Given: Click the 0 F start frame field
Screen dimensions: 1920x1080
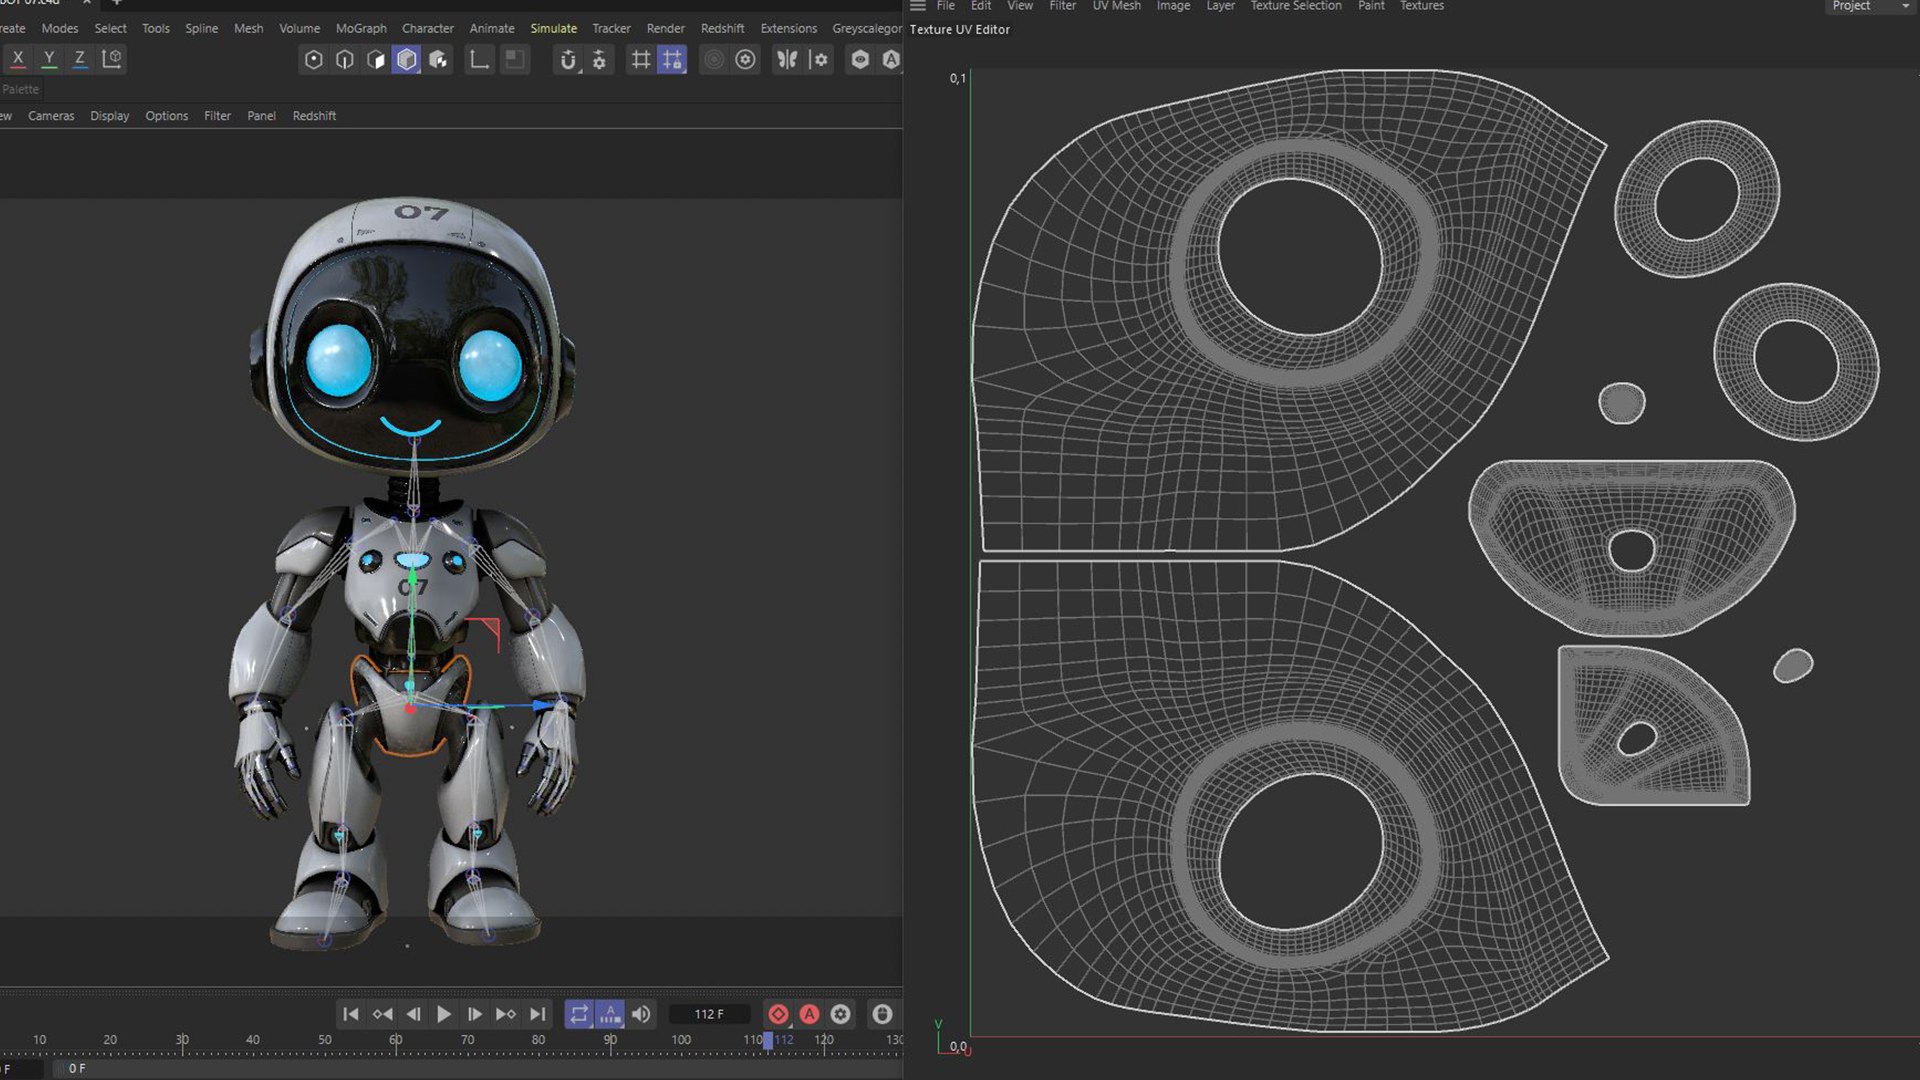Looking at the screenshot, I should [77, 1068].
